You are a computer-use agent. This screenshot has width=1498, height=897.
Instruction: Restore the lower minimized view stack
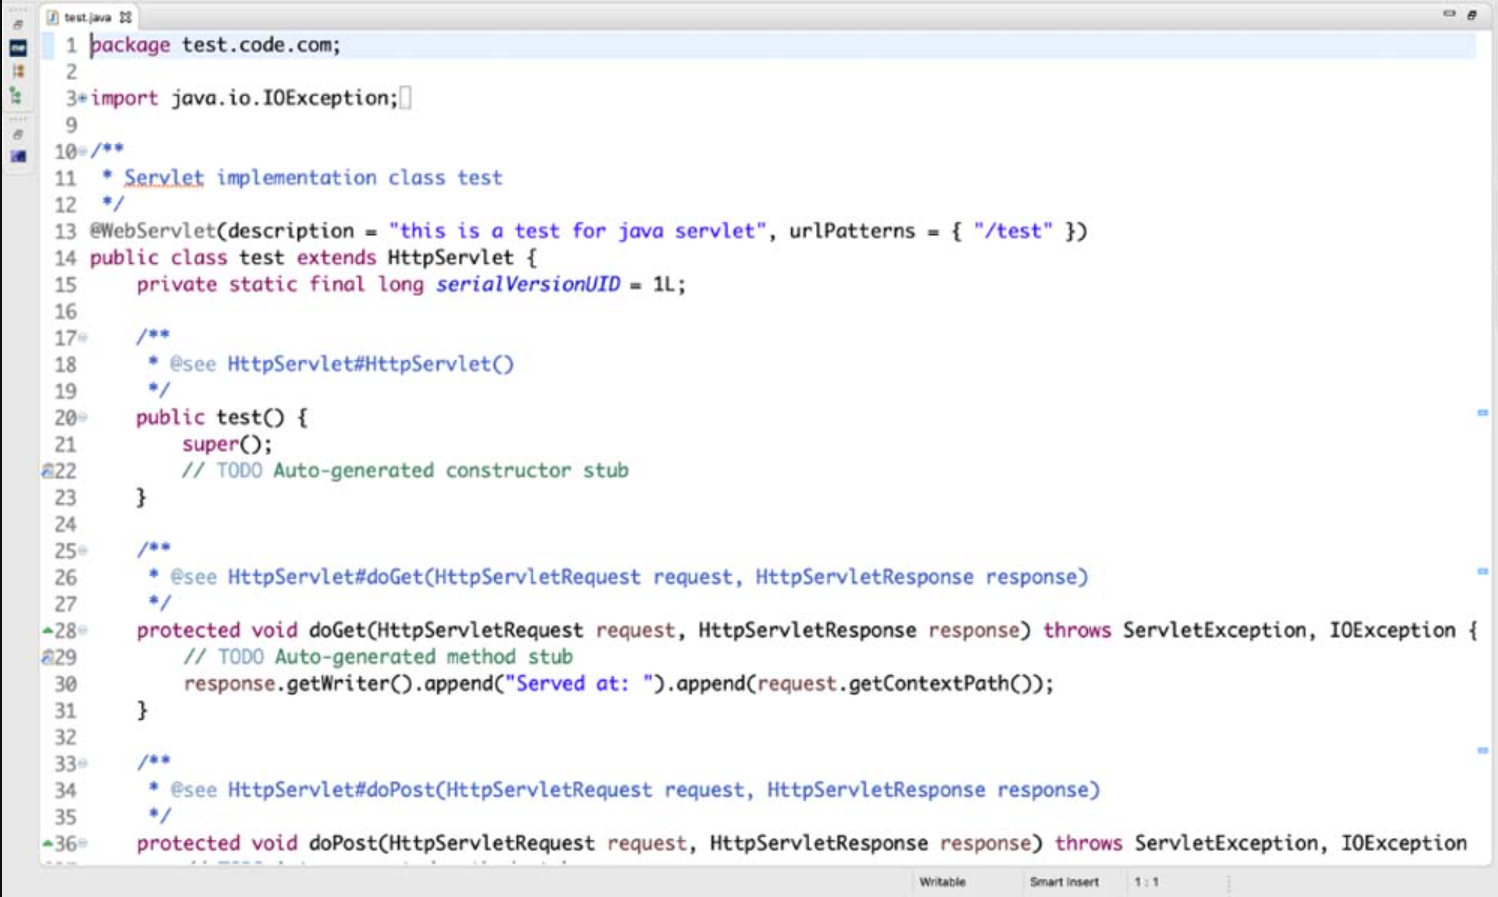coord(18,134)
